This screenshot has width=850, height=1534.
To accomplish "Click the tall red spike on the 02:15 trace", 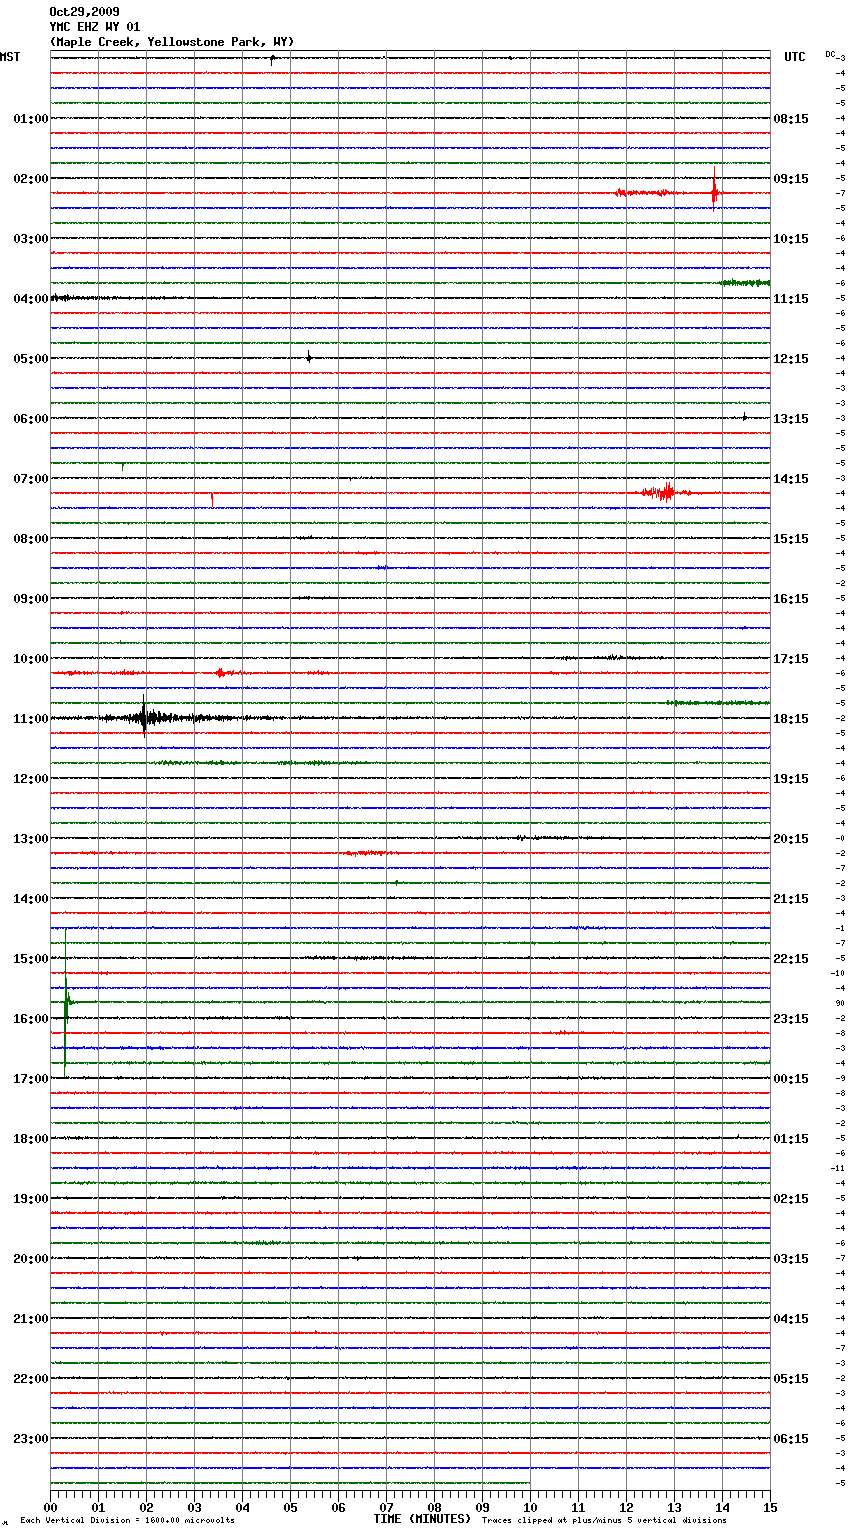I will 714,188.
